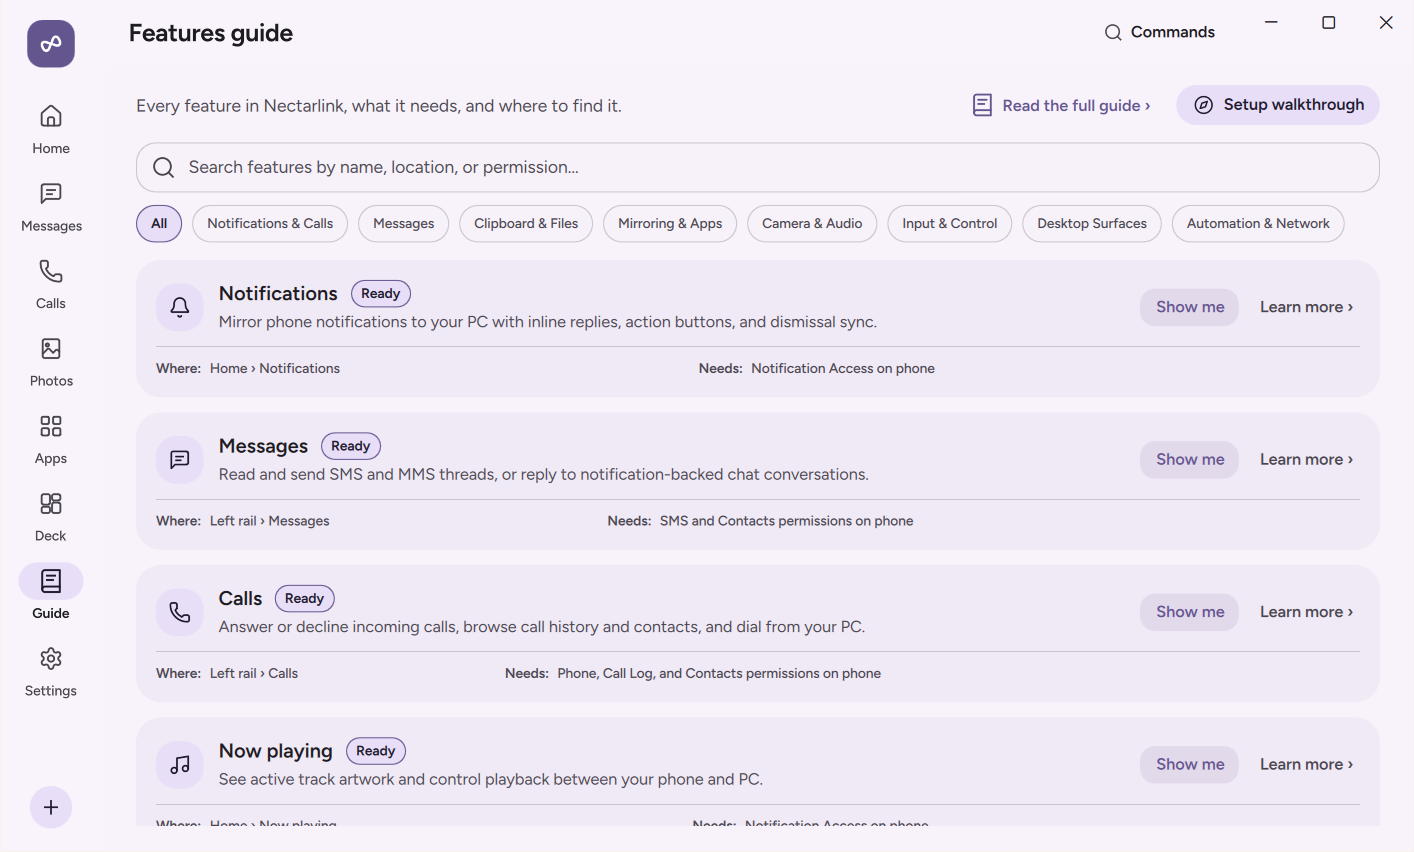This screenshot has width=1414, height=852.
Task: Focus the Search features input field
Action: [758, 168]
